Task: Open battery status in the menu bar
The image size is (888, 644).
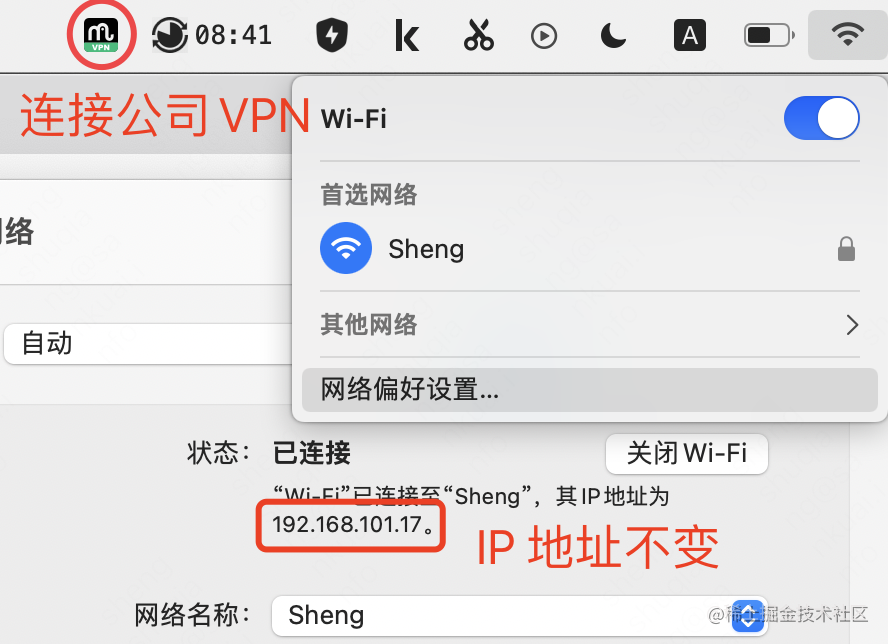Action: 769,36
